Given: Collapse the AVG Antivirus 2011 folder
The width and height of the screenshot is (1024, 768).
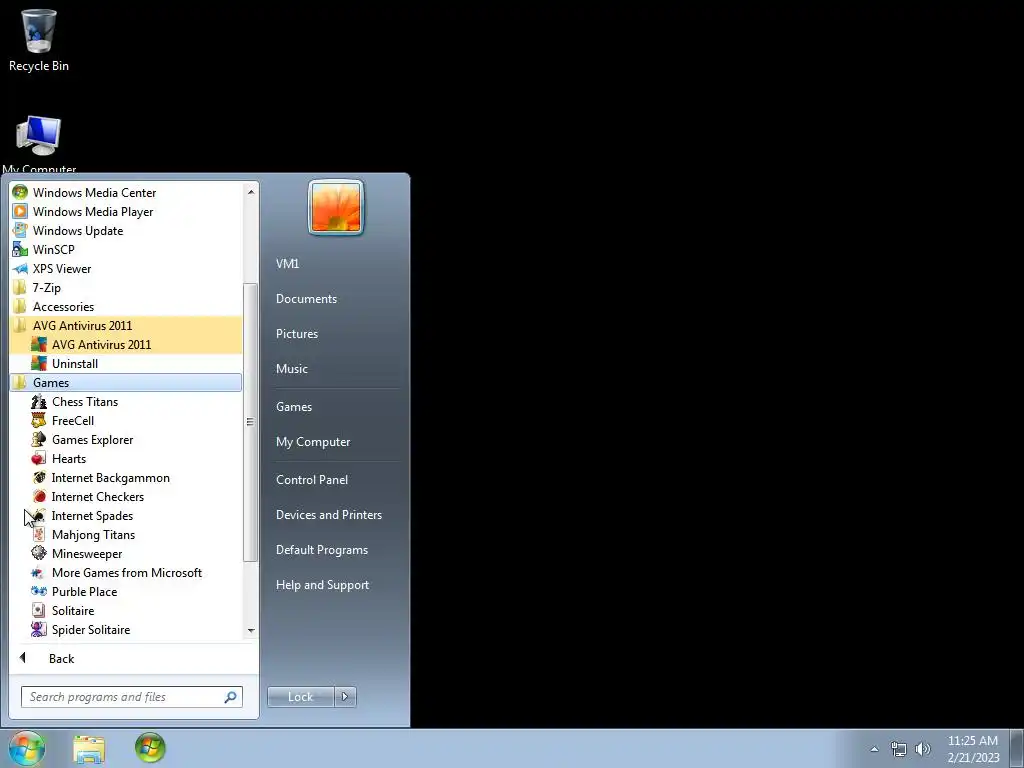Looking at the screenshot, I should click(x=126, y=325).
